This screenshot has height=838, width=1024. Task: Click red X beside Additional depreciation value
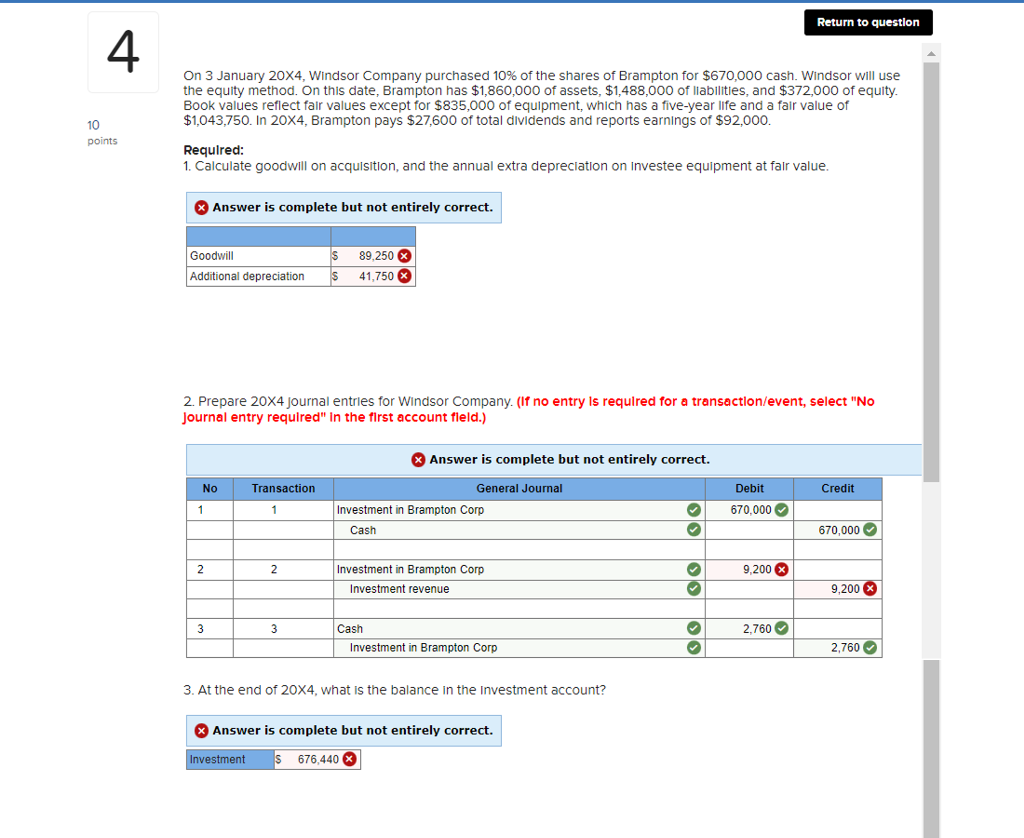coord(403,276)
